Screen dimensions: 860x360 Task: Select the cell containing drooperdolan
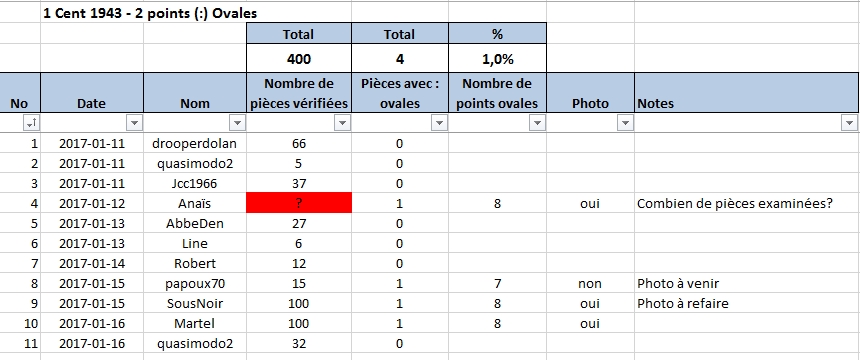195,144
